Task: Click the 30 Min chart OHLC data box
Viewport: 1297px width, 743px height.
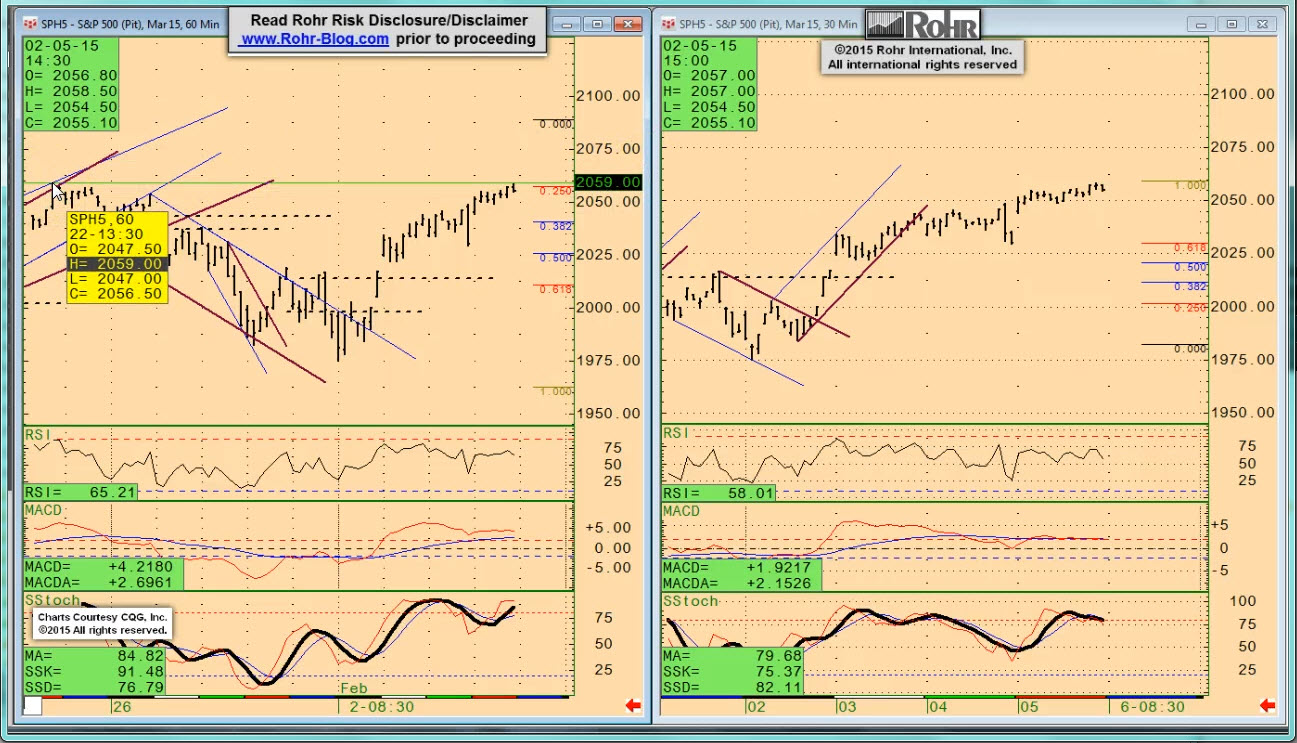Action: pos(709,84)
